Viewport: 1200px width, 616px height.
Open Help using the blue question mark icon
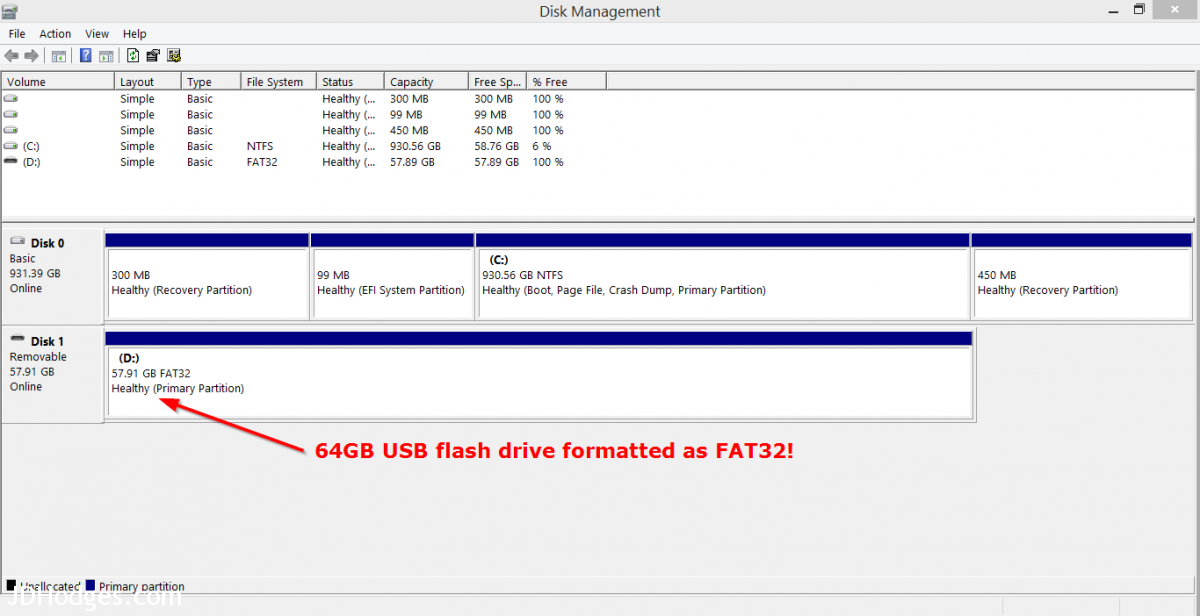tap(87, 55)
